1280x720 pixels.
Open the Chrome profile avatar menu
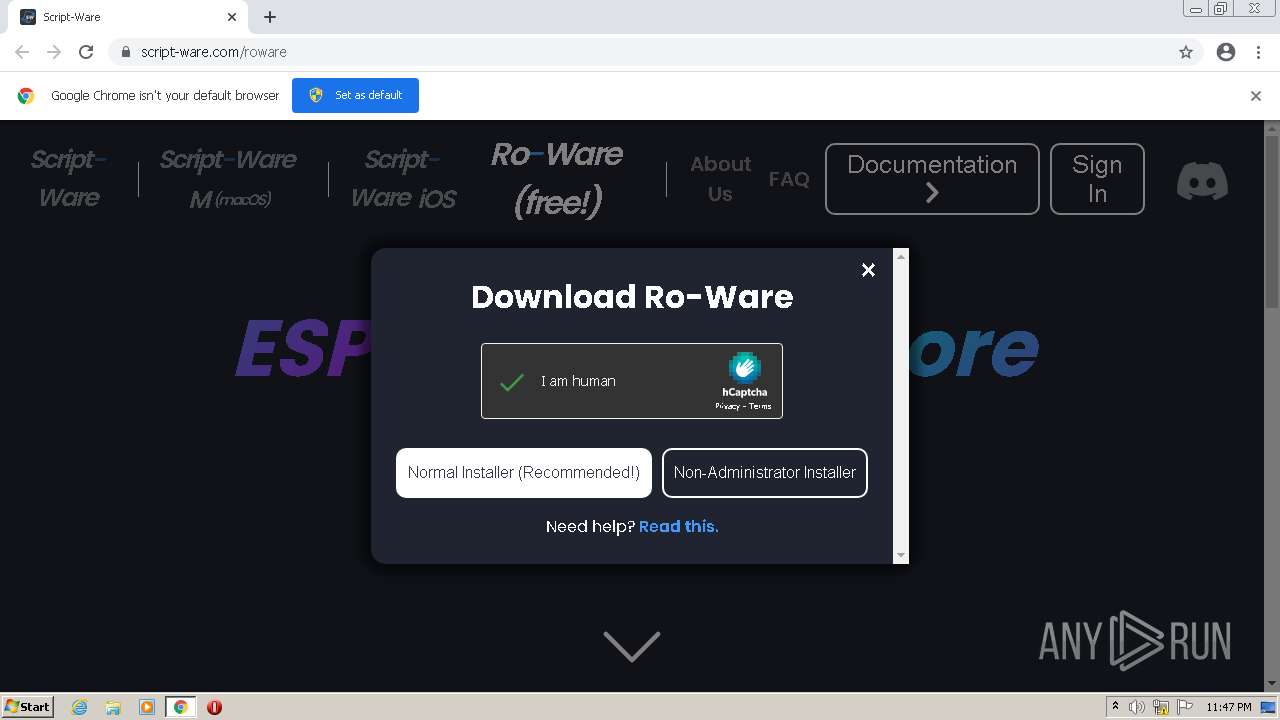pos(1226,52)
